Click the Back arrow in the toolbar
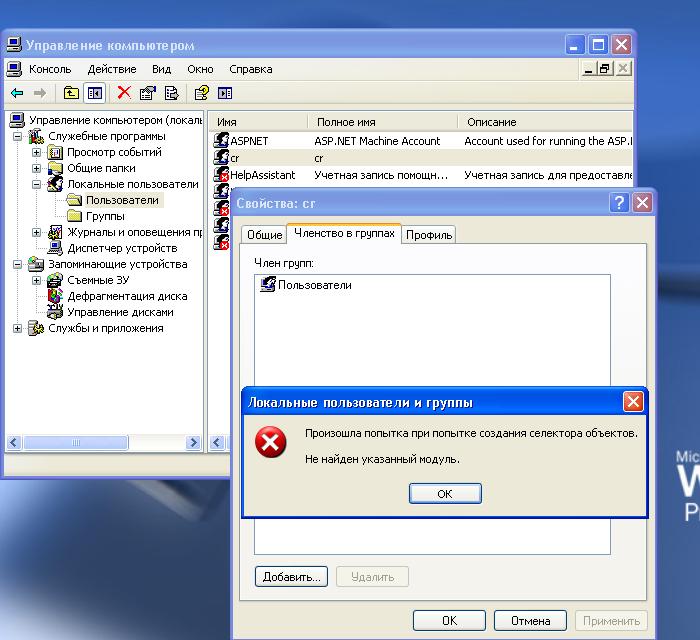700x640 pixels. coord(17,93)
